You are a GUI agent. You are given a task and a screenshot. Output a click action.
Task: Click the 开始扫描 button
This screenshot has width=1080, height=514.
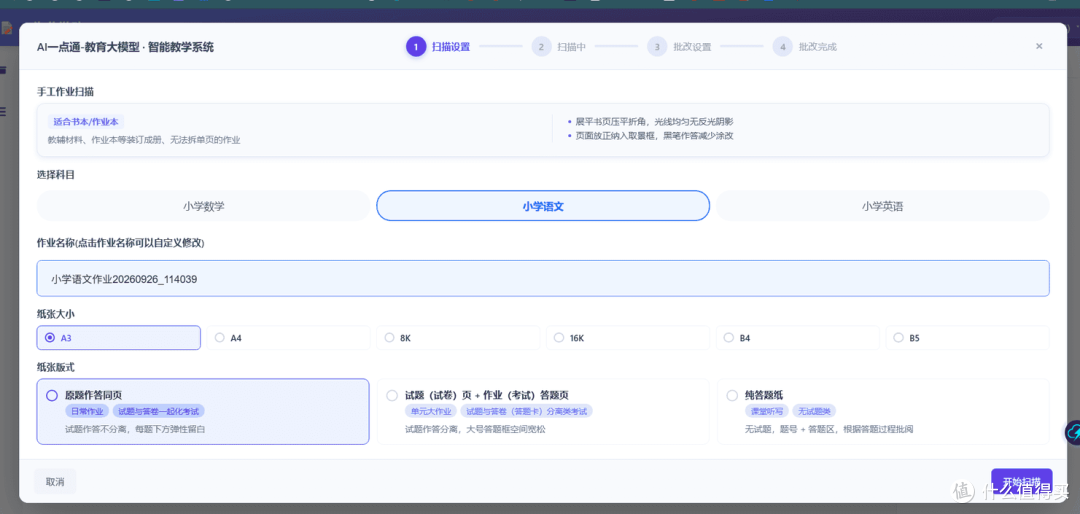click(1021, 481)
